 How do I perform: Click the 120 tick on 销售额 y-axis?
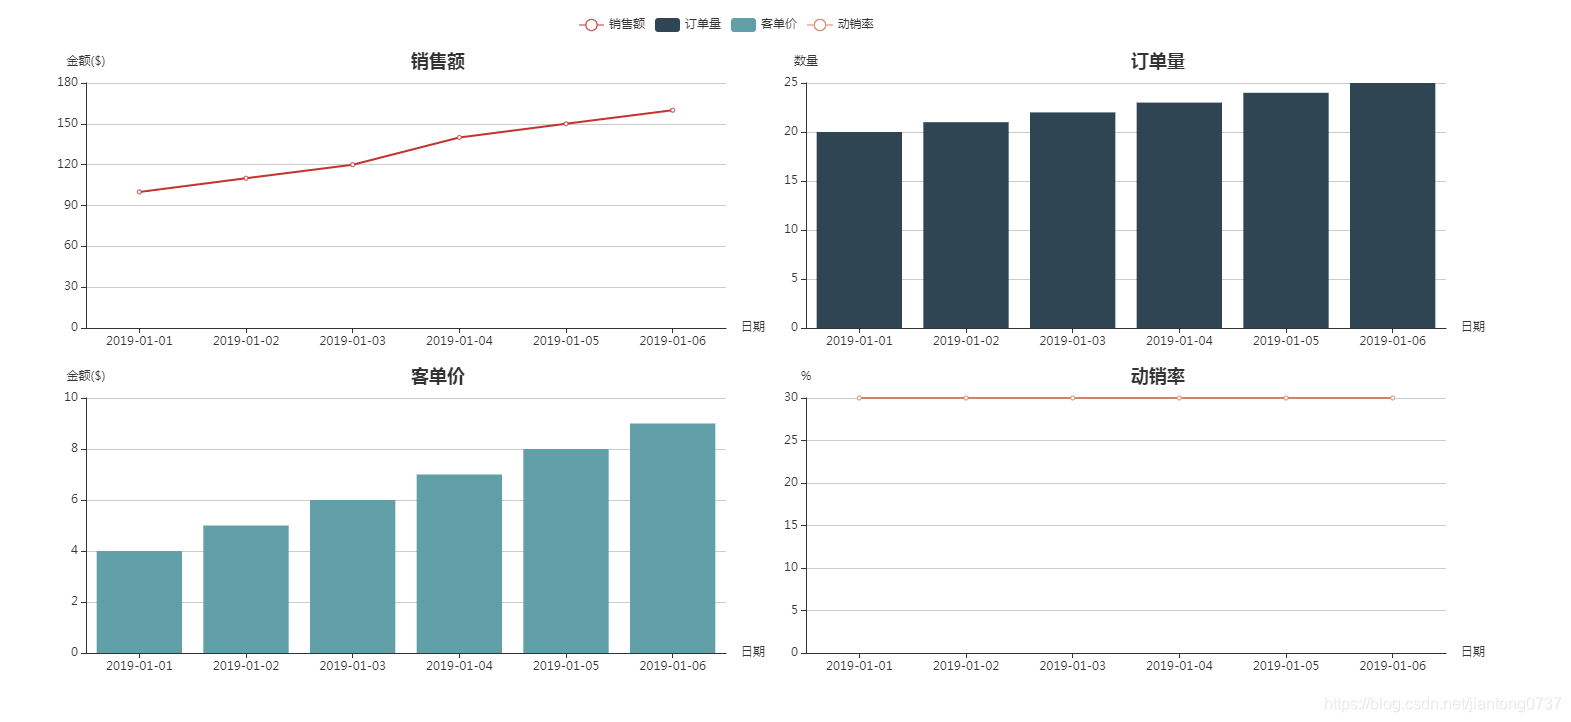[x=67, y=164]
